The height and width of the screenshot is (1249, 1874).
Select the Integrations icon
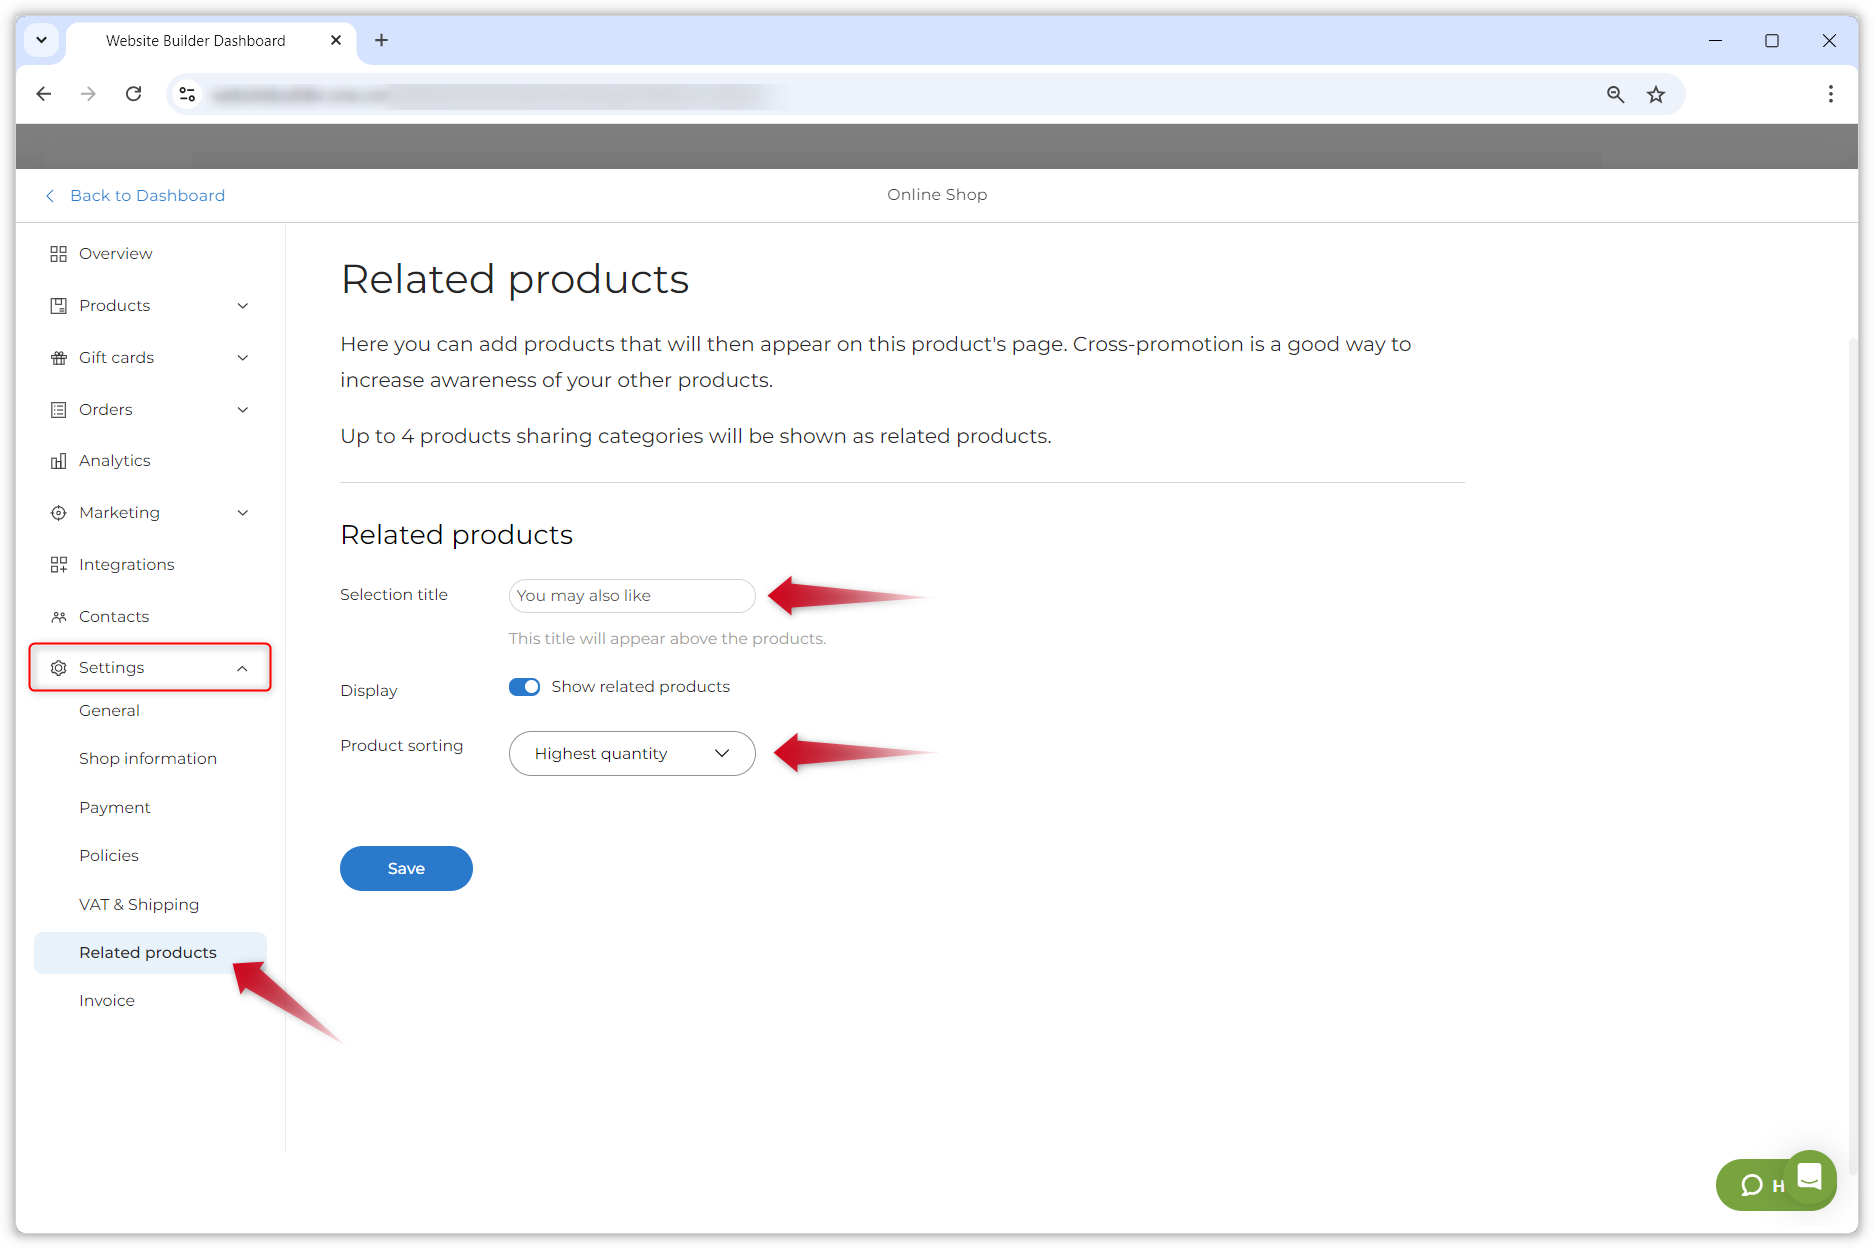[x=58, y=564]
